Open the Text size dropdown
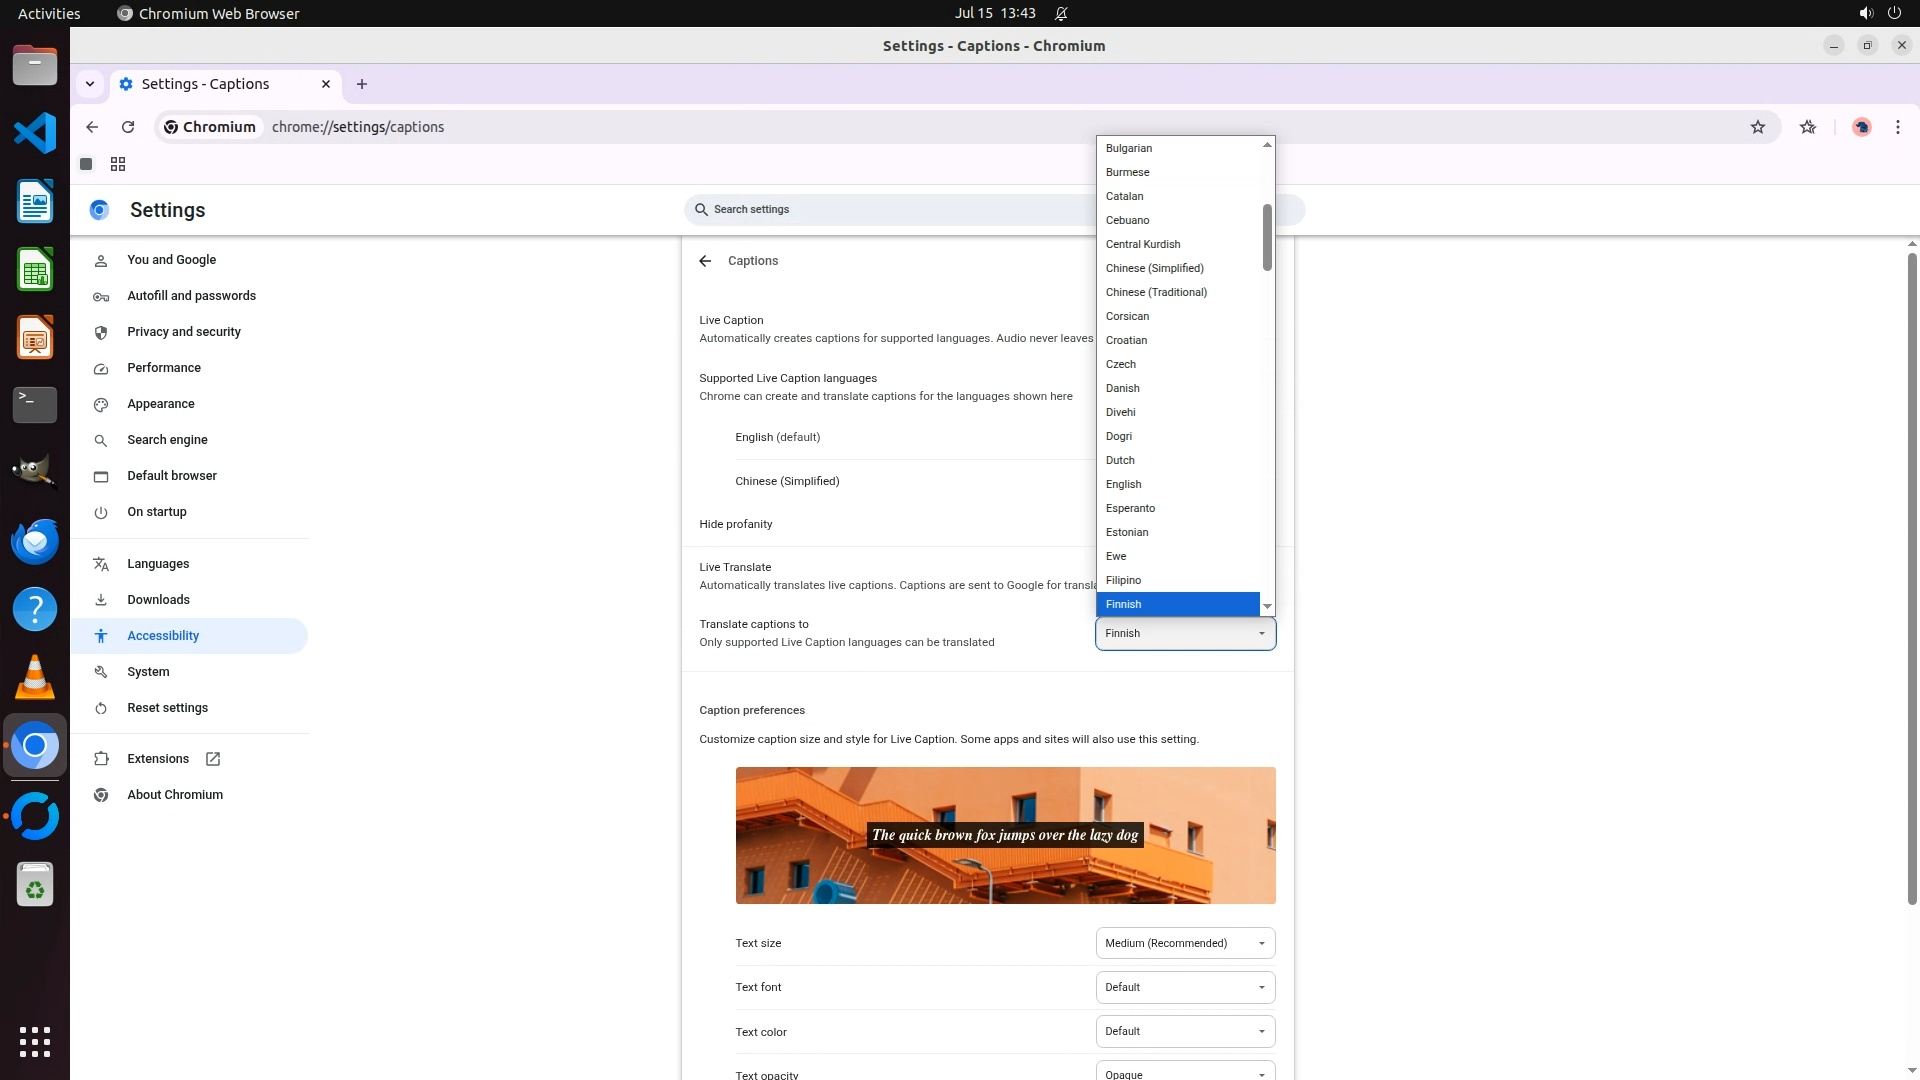 pos(1185,943)
